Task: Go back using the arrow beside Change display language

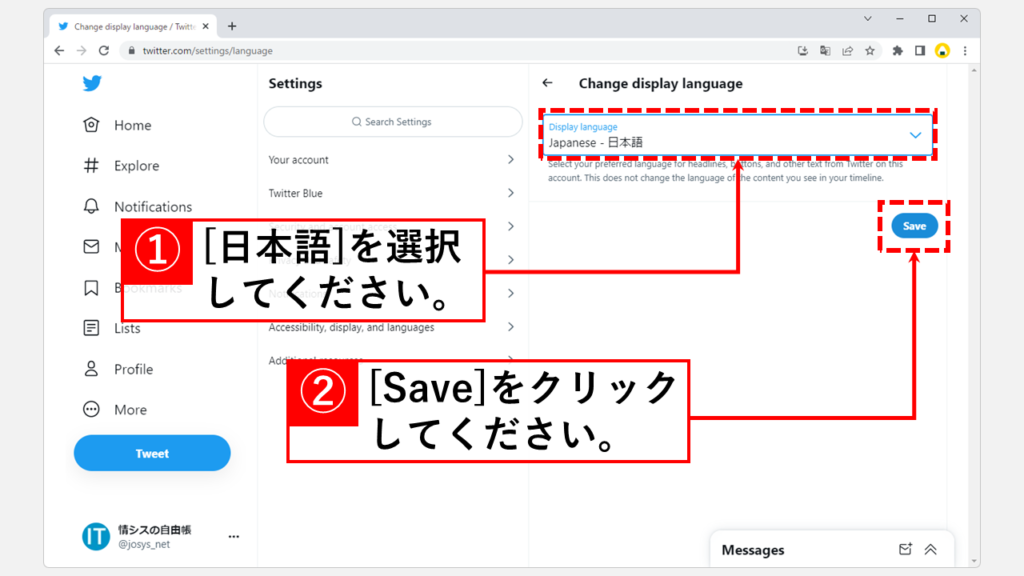Action: [547, 83]
